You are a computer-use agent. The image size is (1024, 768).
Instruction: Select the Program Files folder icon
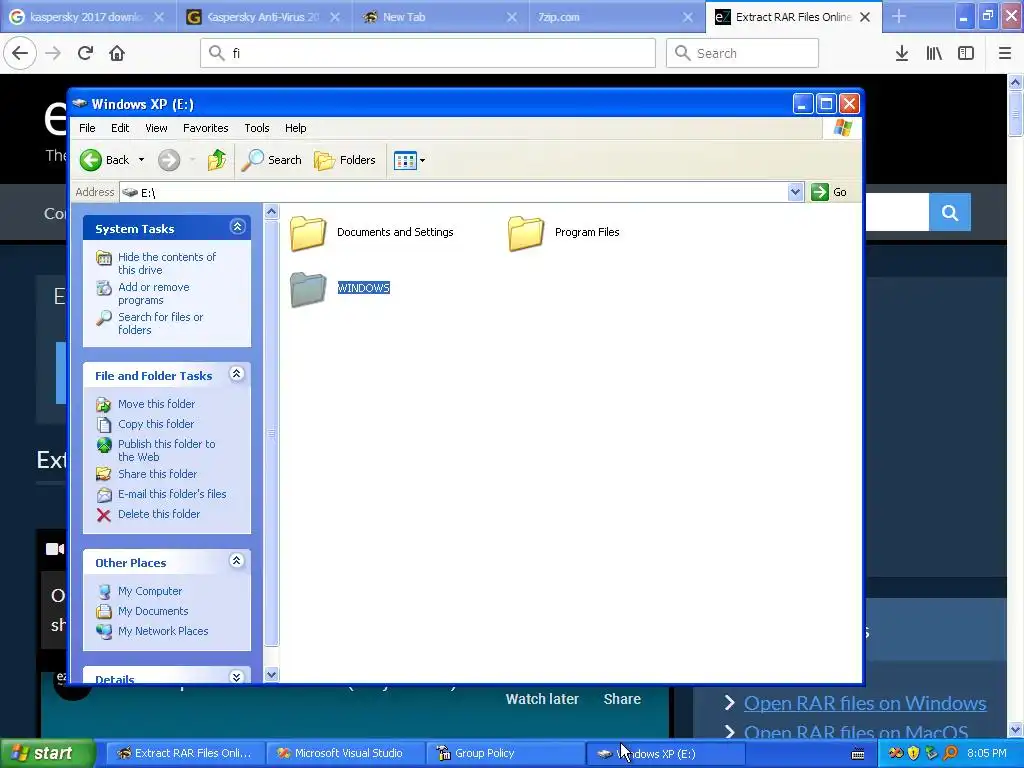pos(526,233)
